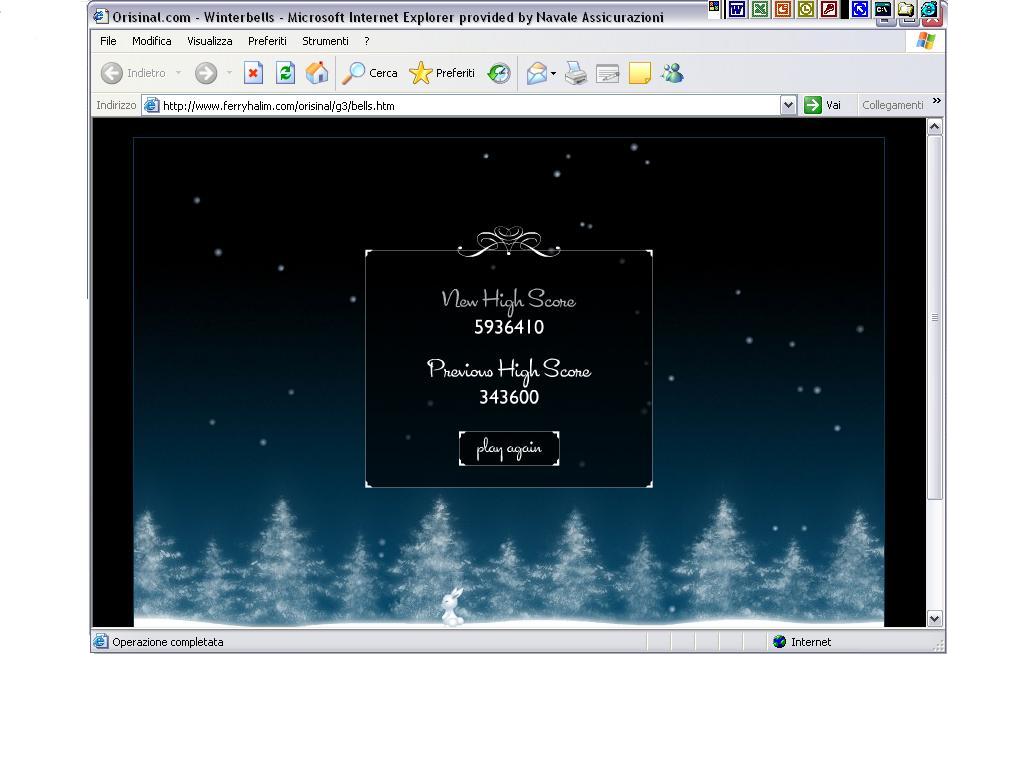Click the yellow note Discuss icon

coord(639,72)
